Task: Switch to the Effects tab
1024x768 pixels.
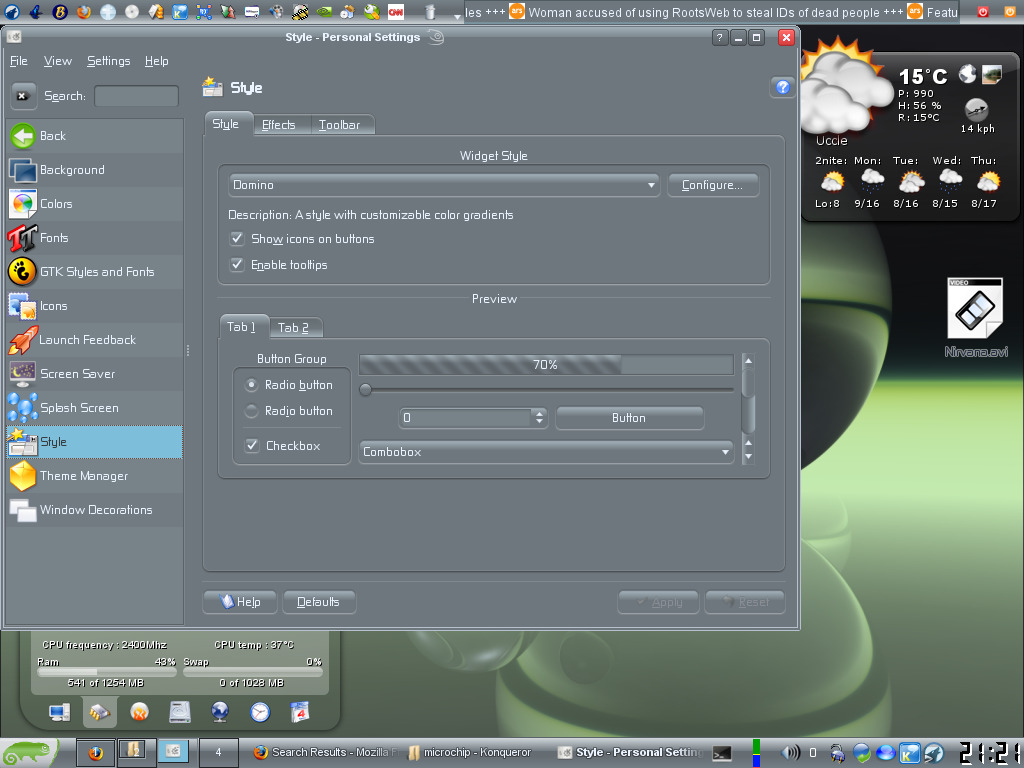Action: [279, 125]
